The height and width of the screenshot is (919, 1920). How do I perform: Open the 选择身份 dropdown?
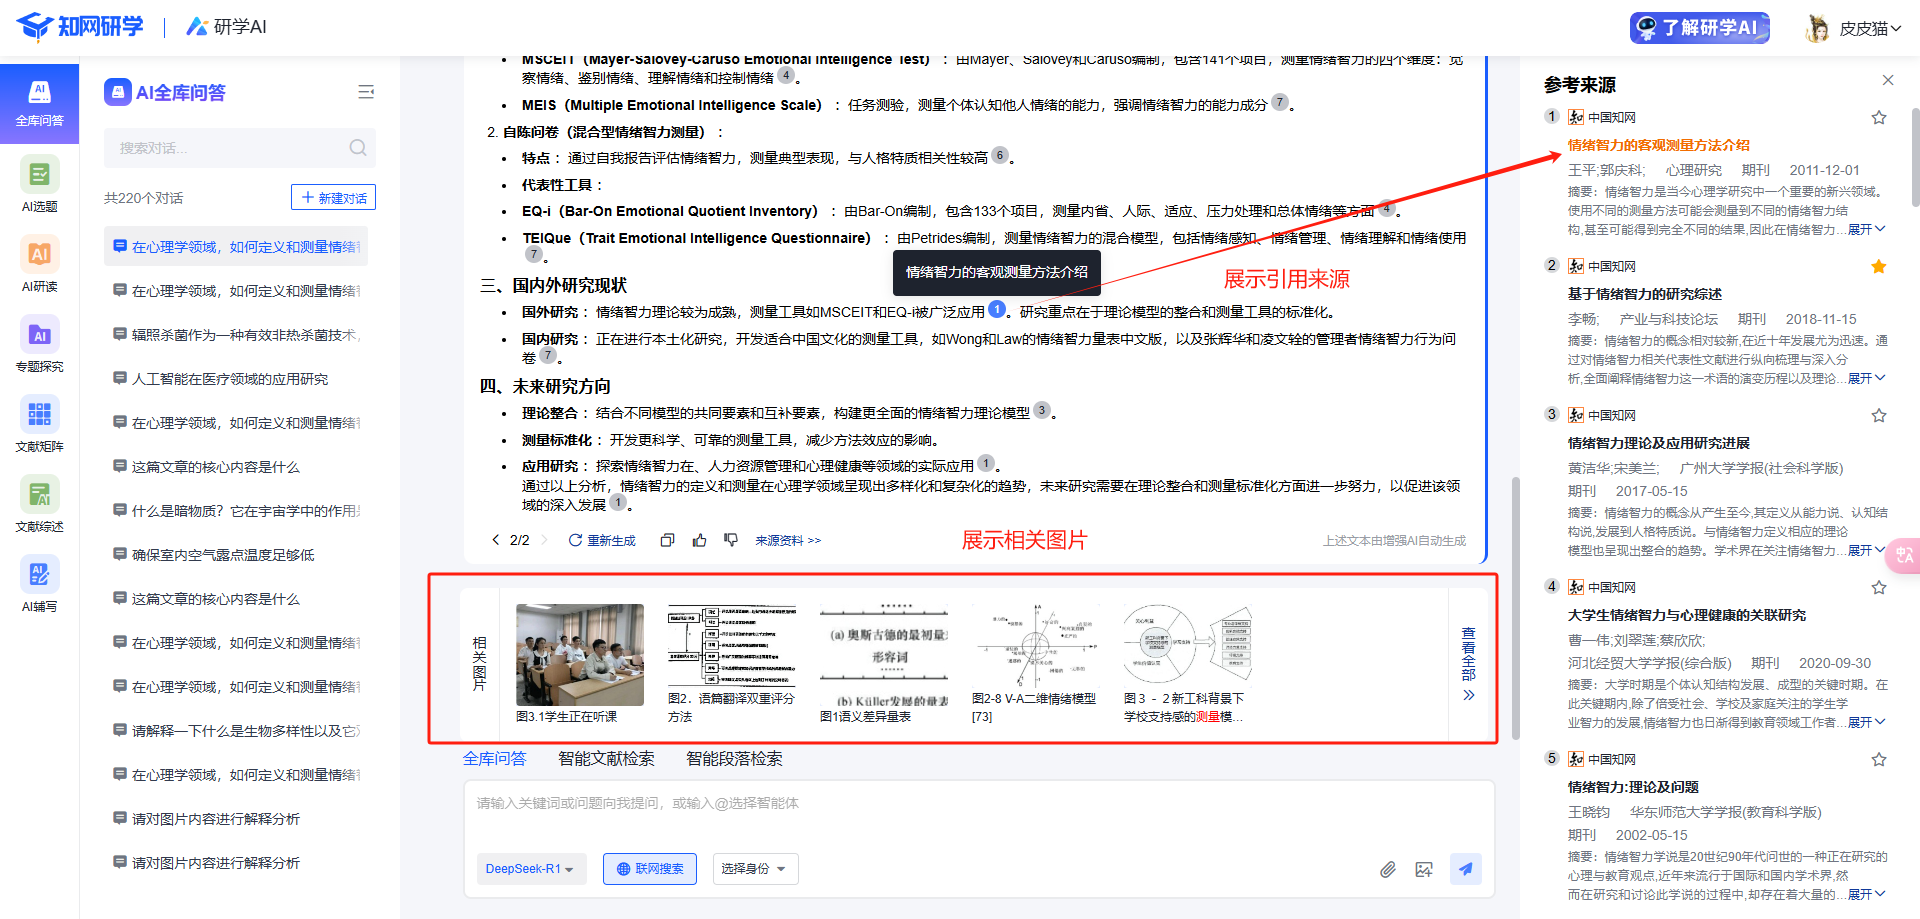click(754, 869)
